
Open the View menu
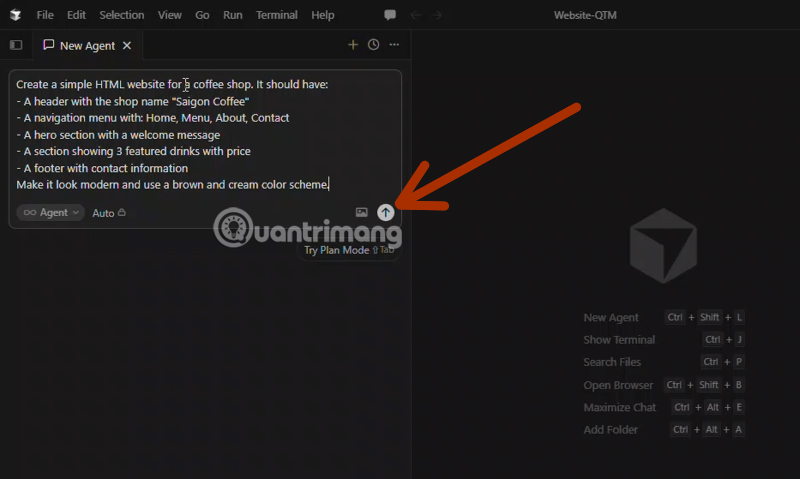pyautogui.click(x=169, y=15)
